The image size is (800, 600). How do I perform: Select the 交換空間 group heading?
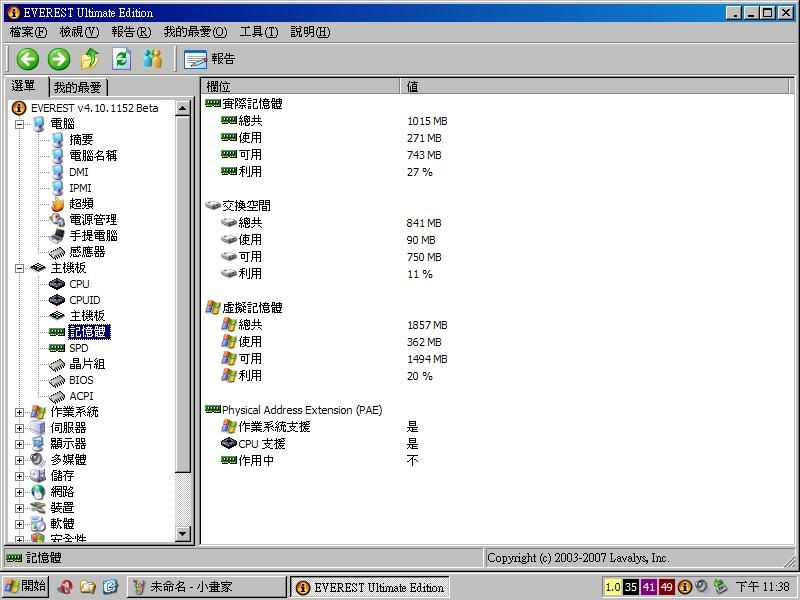[x=246, y=206]
